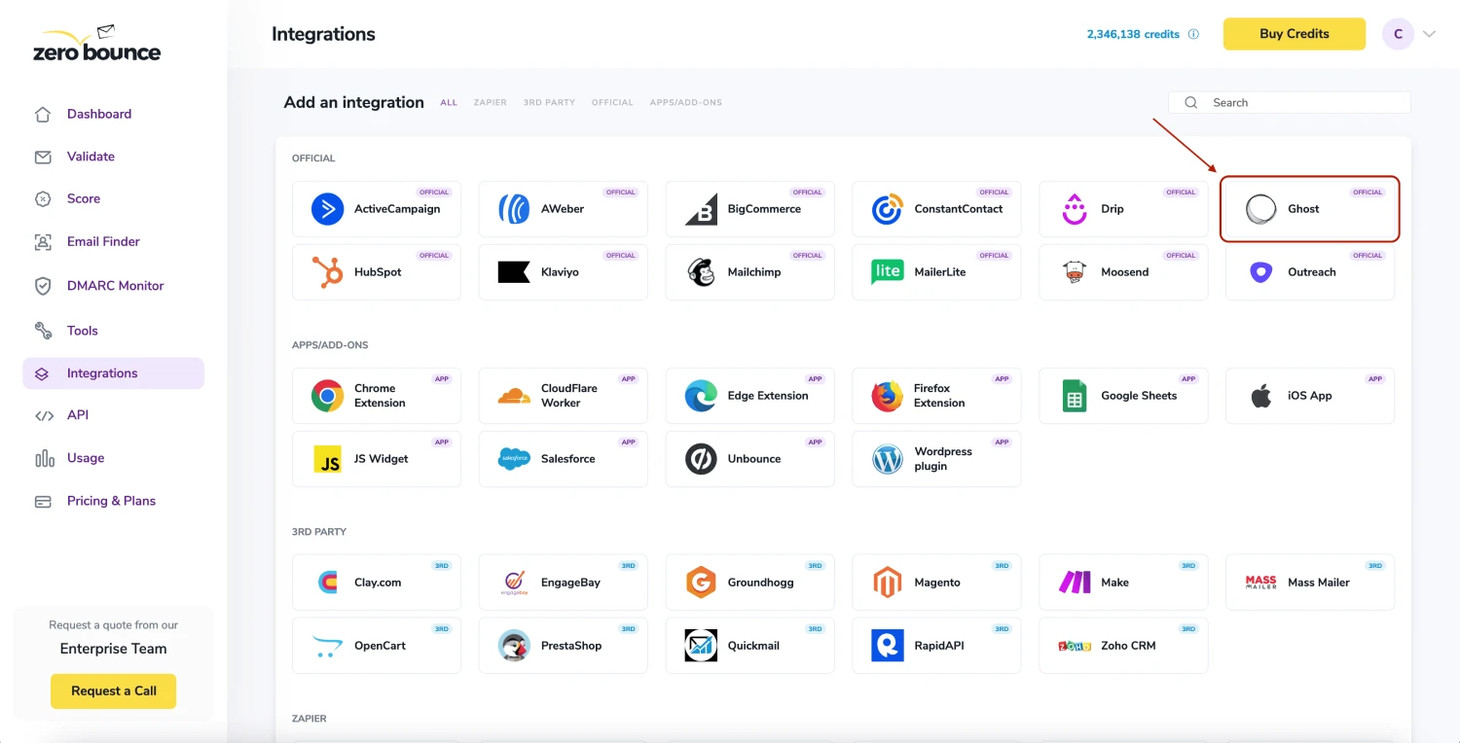Click the Mailchimp integration icon

point(700,271)
